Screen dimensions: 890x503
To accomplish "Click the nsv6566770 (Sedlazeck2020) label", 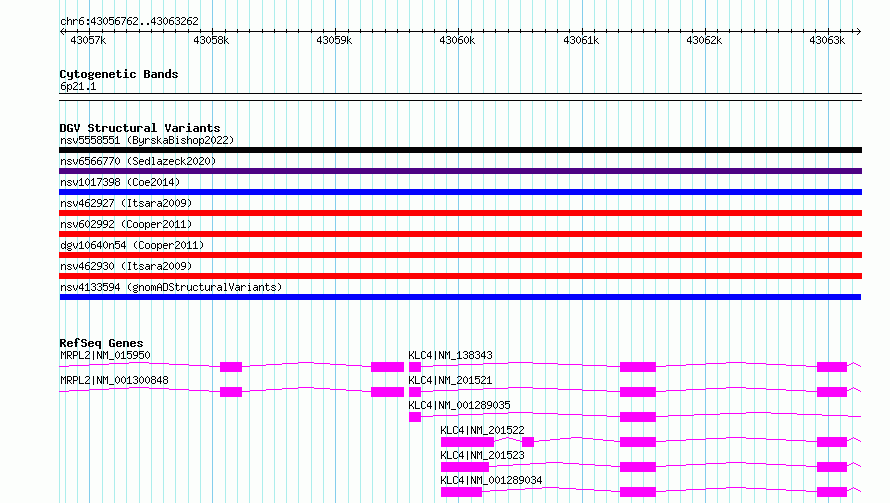I will point(138,161).
